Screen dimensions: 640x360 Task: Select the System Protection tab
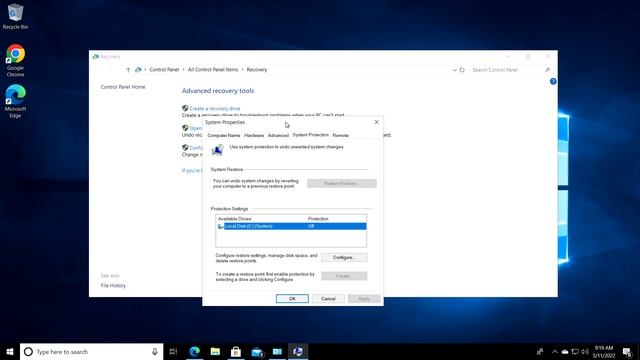pyautogui.click(x=310, y=135)
